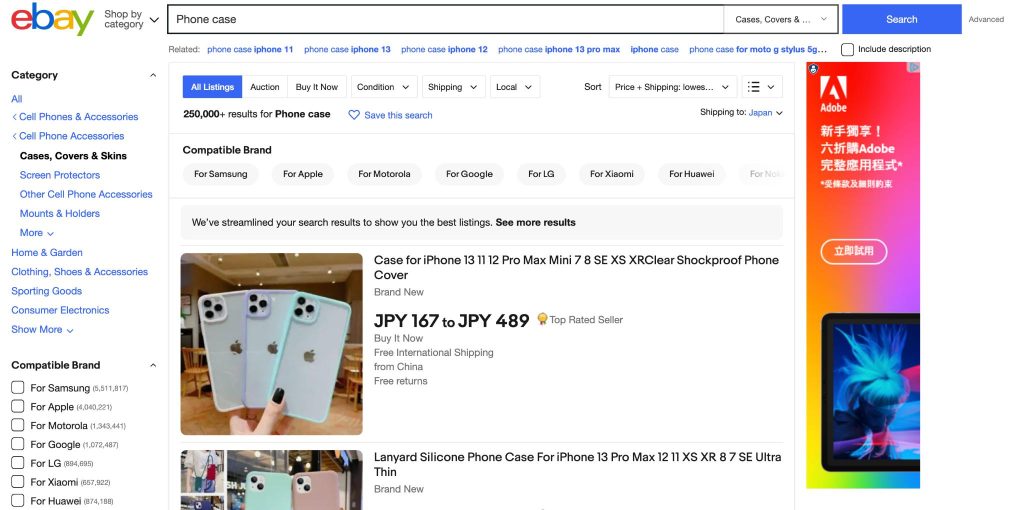Check the For Apple filter checkbox

click(x=18, y=406)
